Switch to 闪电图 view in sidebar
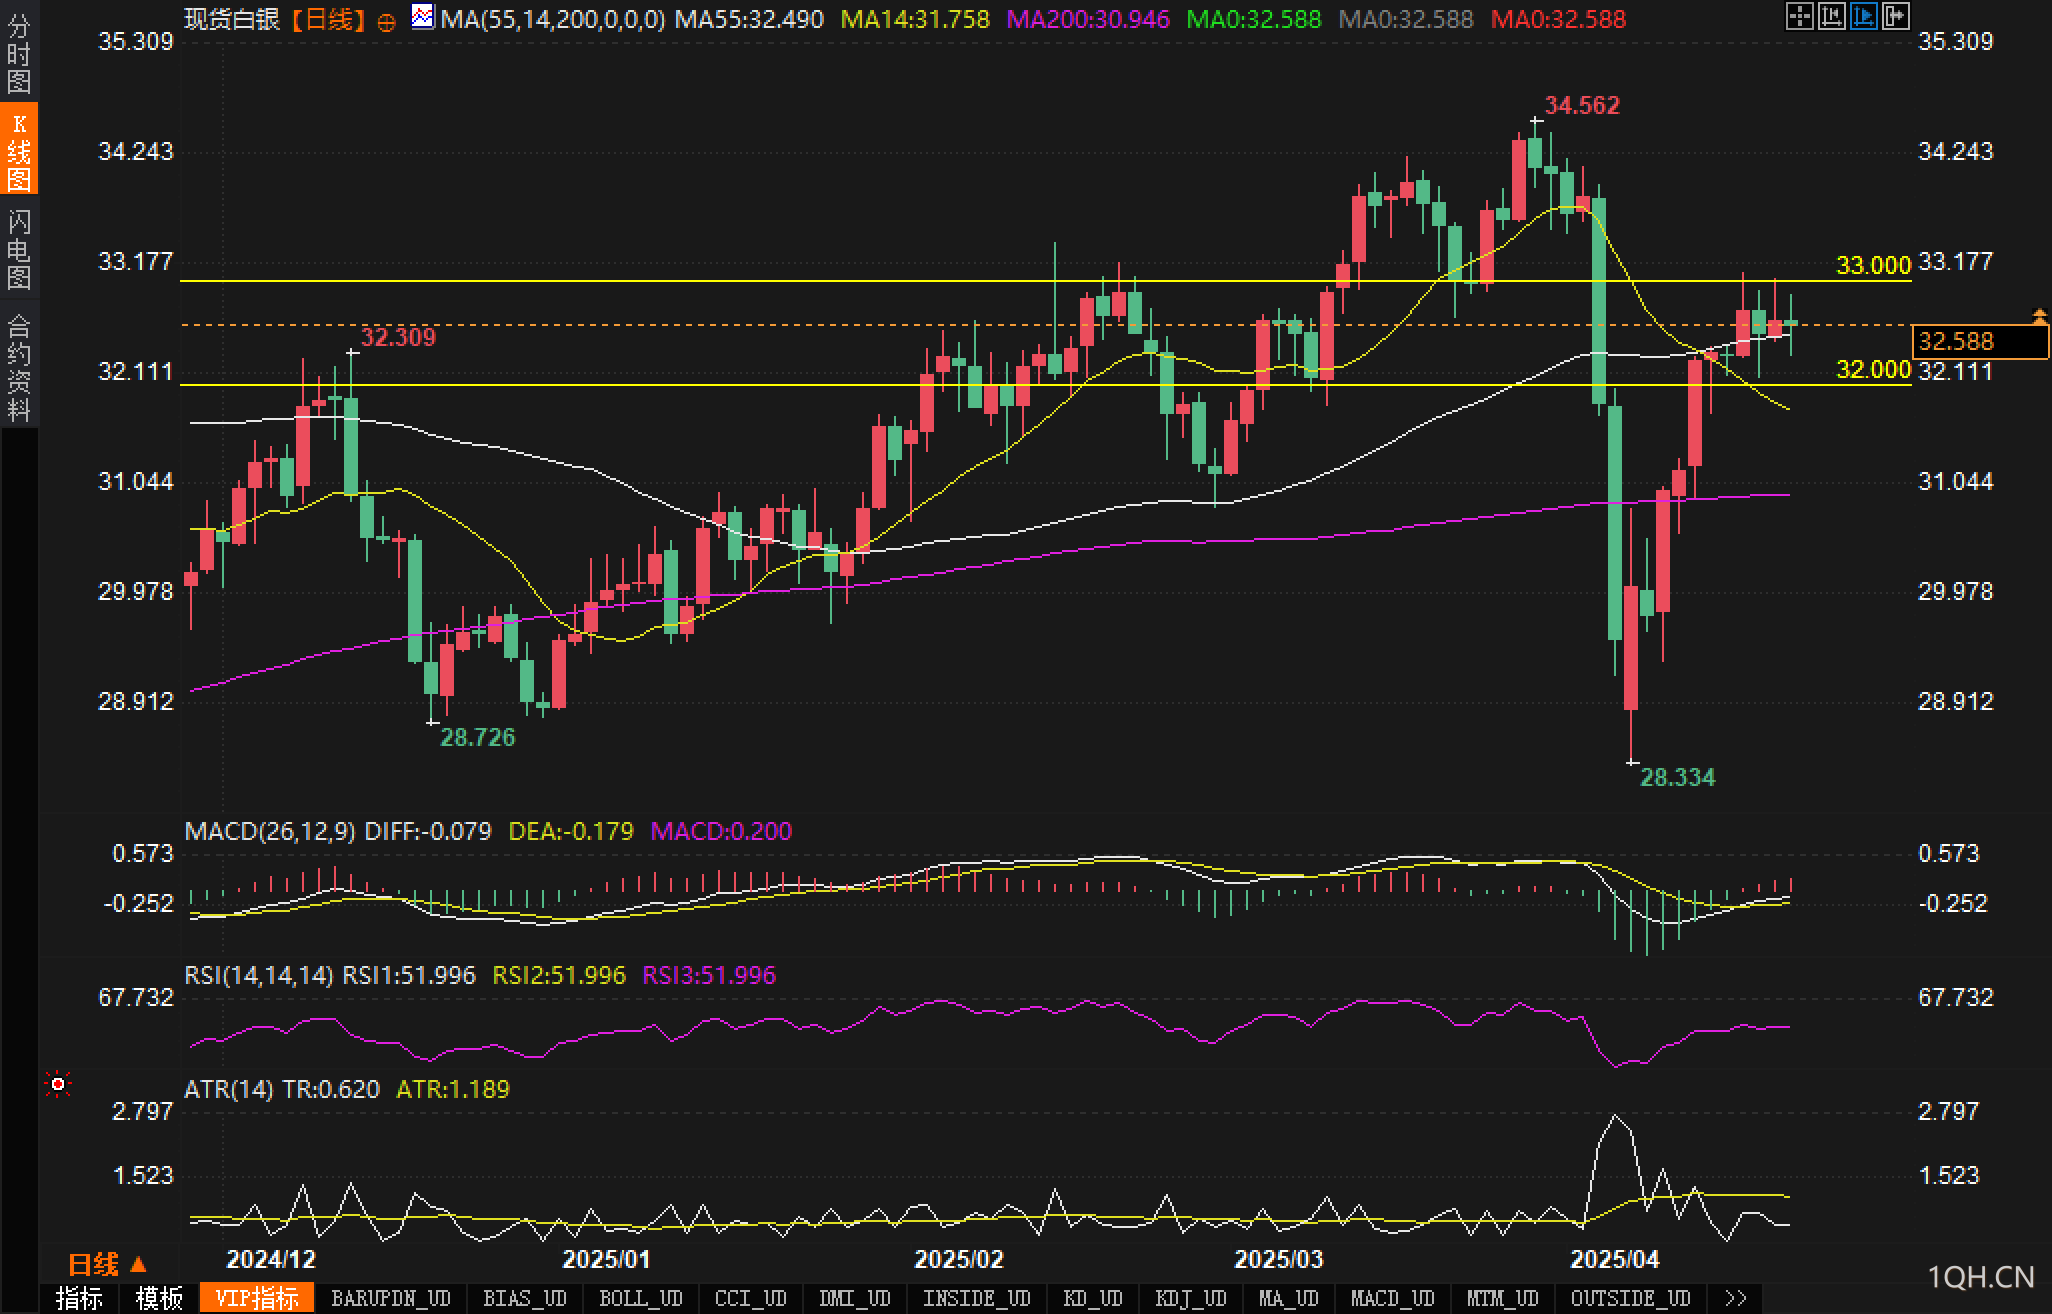2052x1314 pixels. [x=19, y=249]
